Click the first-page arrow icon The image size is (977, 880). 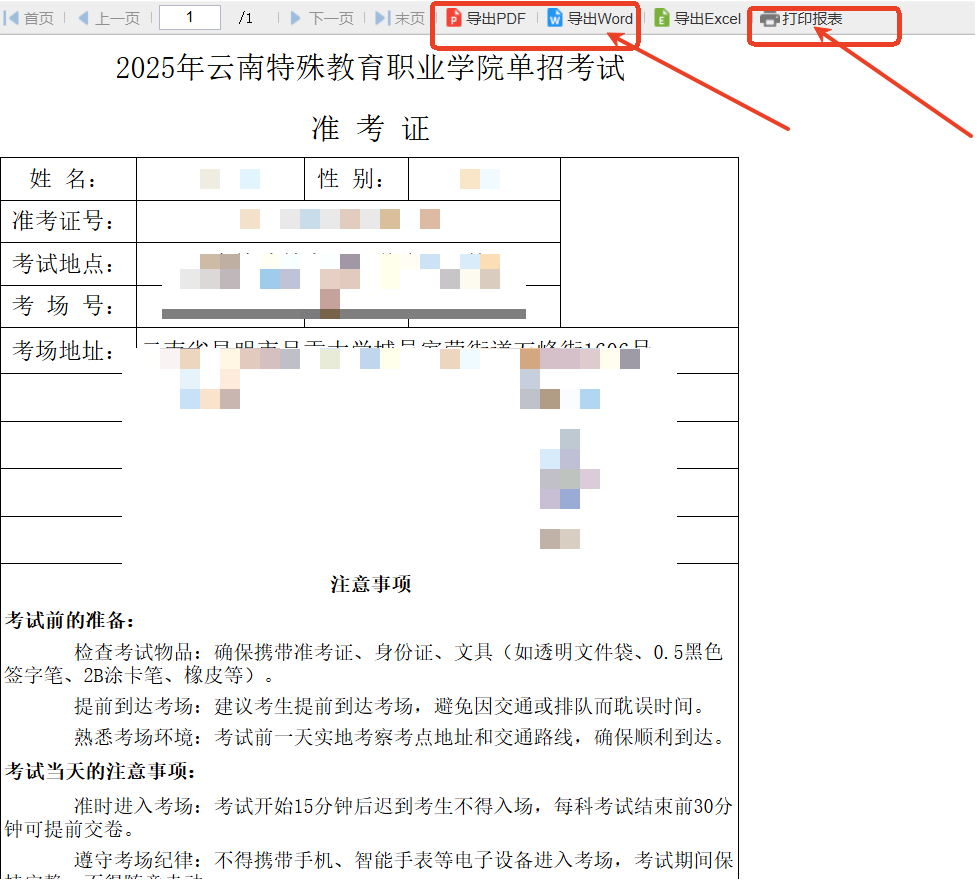pyautogui.click(x=12, y=18)
